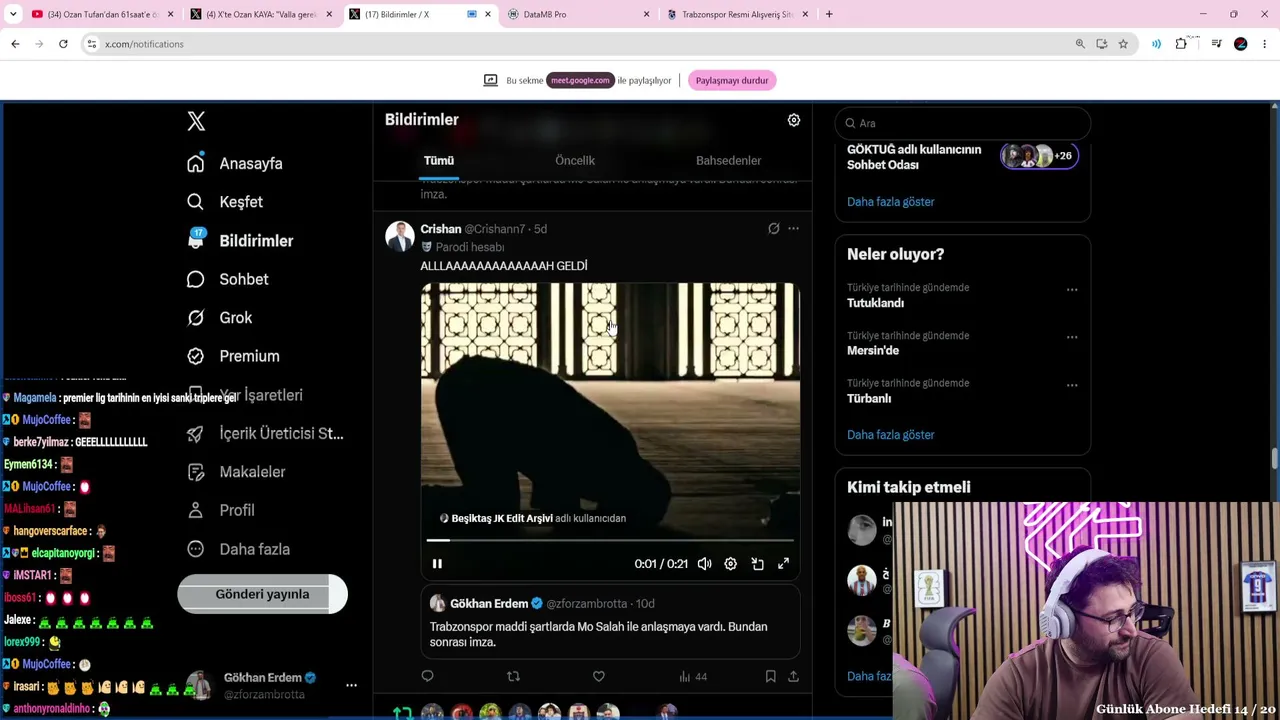Viewport: 1280px width, 720px height.
Task: Seek along the video progress bar
Action: point(610,540)
